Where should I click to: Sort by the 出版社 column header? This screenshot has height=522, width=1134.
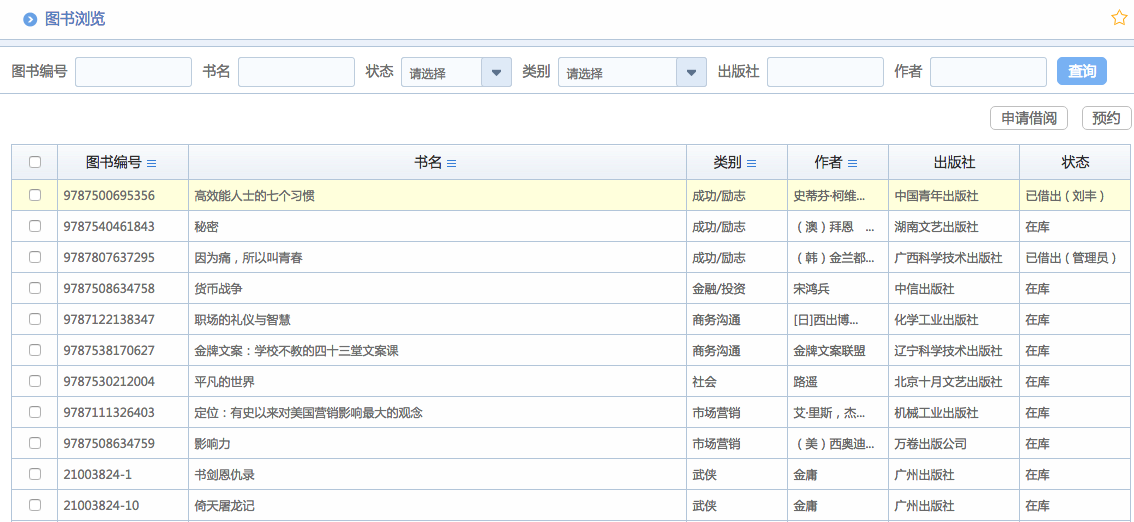[954, 162]
